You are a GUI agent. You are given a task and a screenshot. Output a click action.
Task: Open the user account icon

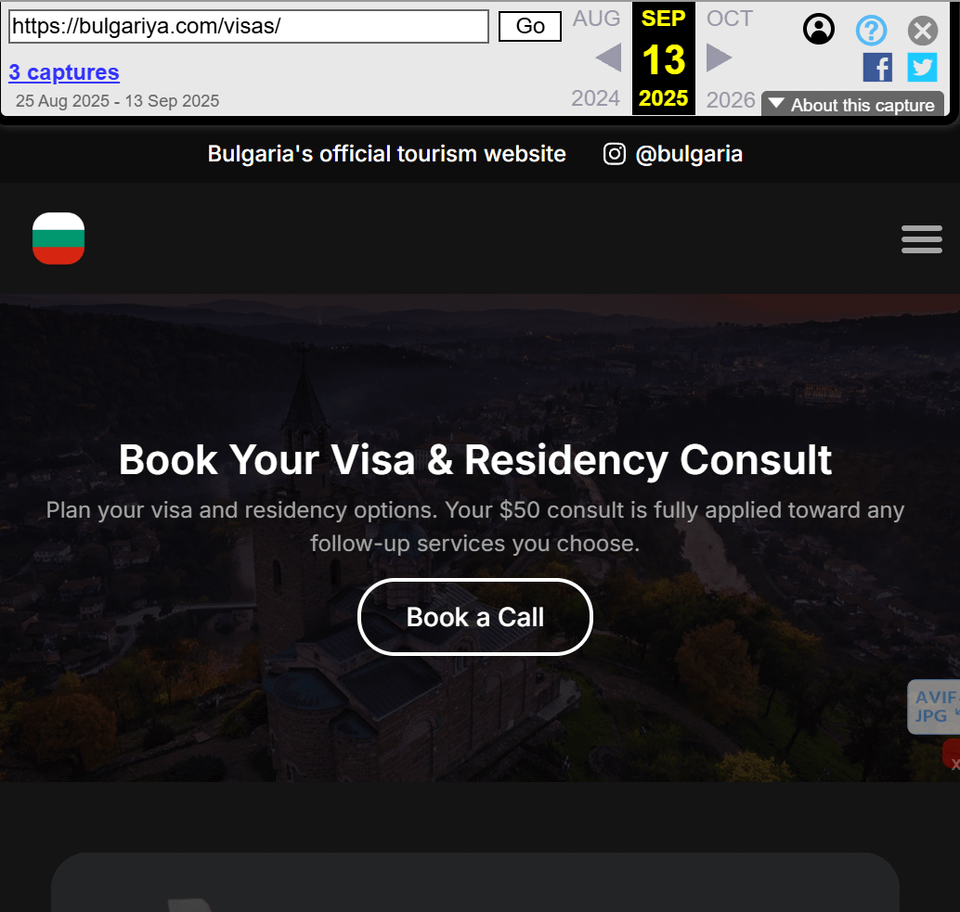coord(819,29)
